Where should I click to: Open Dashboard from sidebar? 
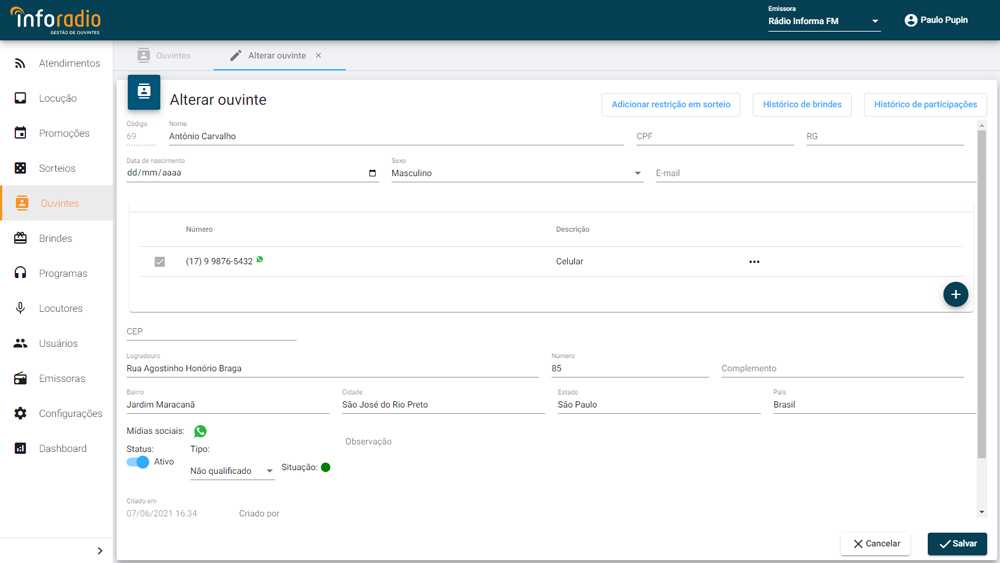click(57, 448)
